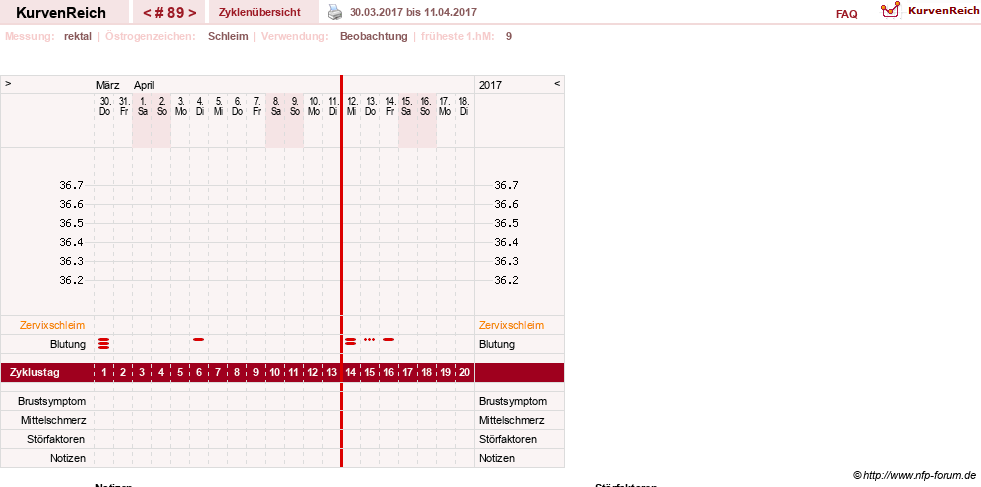The width and height of the screenshot is (981, 487).
Task: Click cycle day 17 in the Zyklustag bar
Action: click(x=407, y=372)
